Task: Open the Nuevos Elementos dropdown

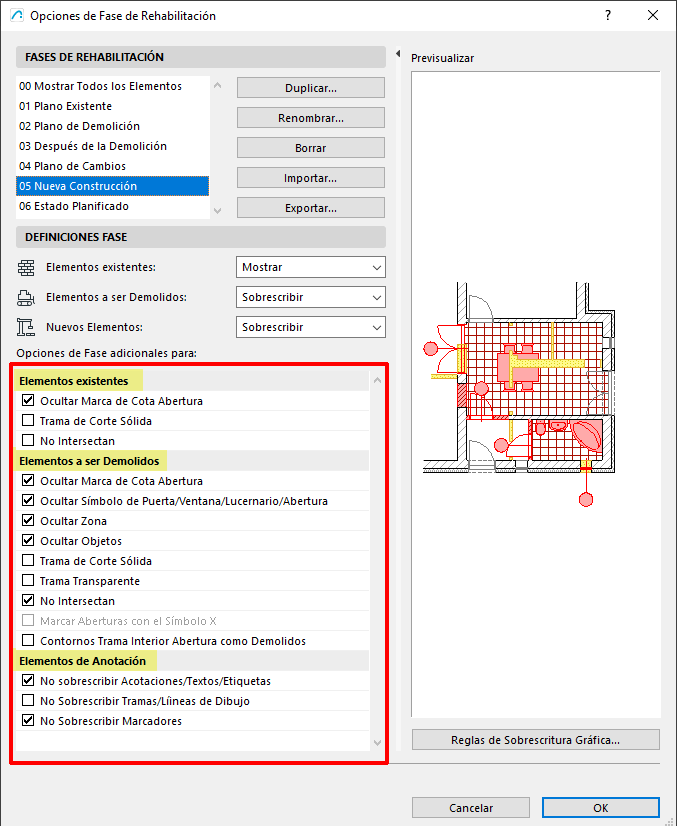Action: coord(311,327)
